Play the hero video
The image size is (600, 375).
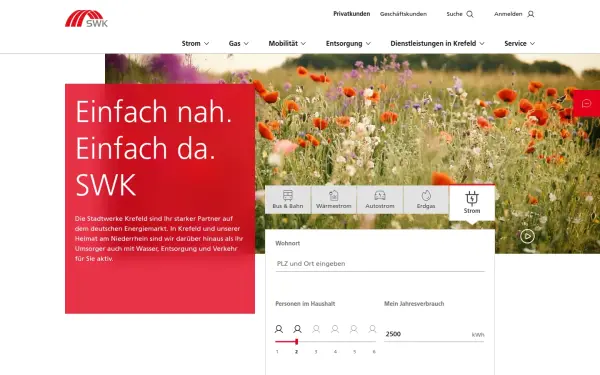pyautogui.click(x=527, y=236)
